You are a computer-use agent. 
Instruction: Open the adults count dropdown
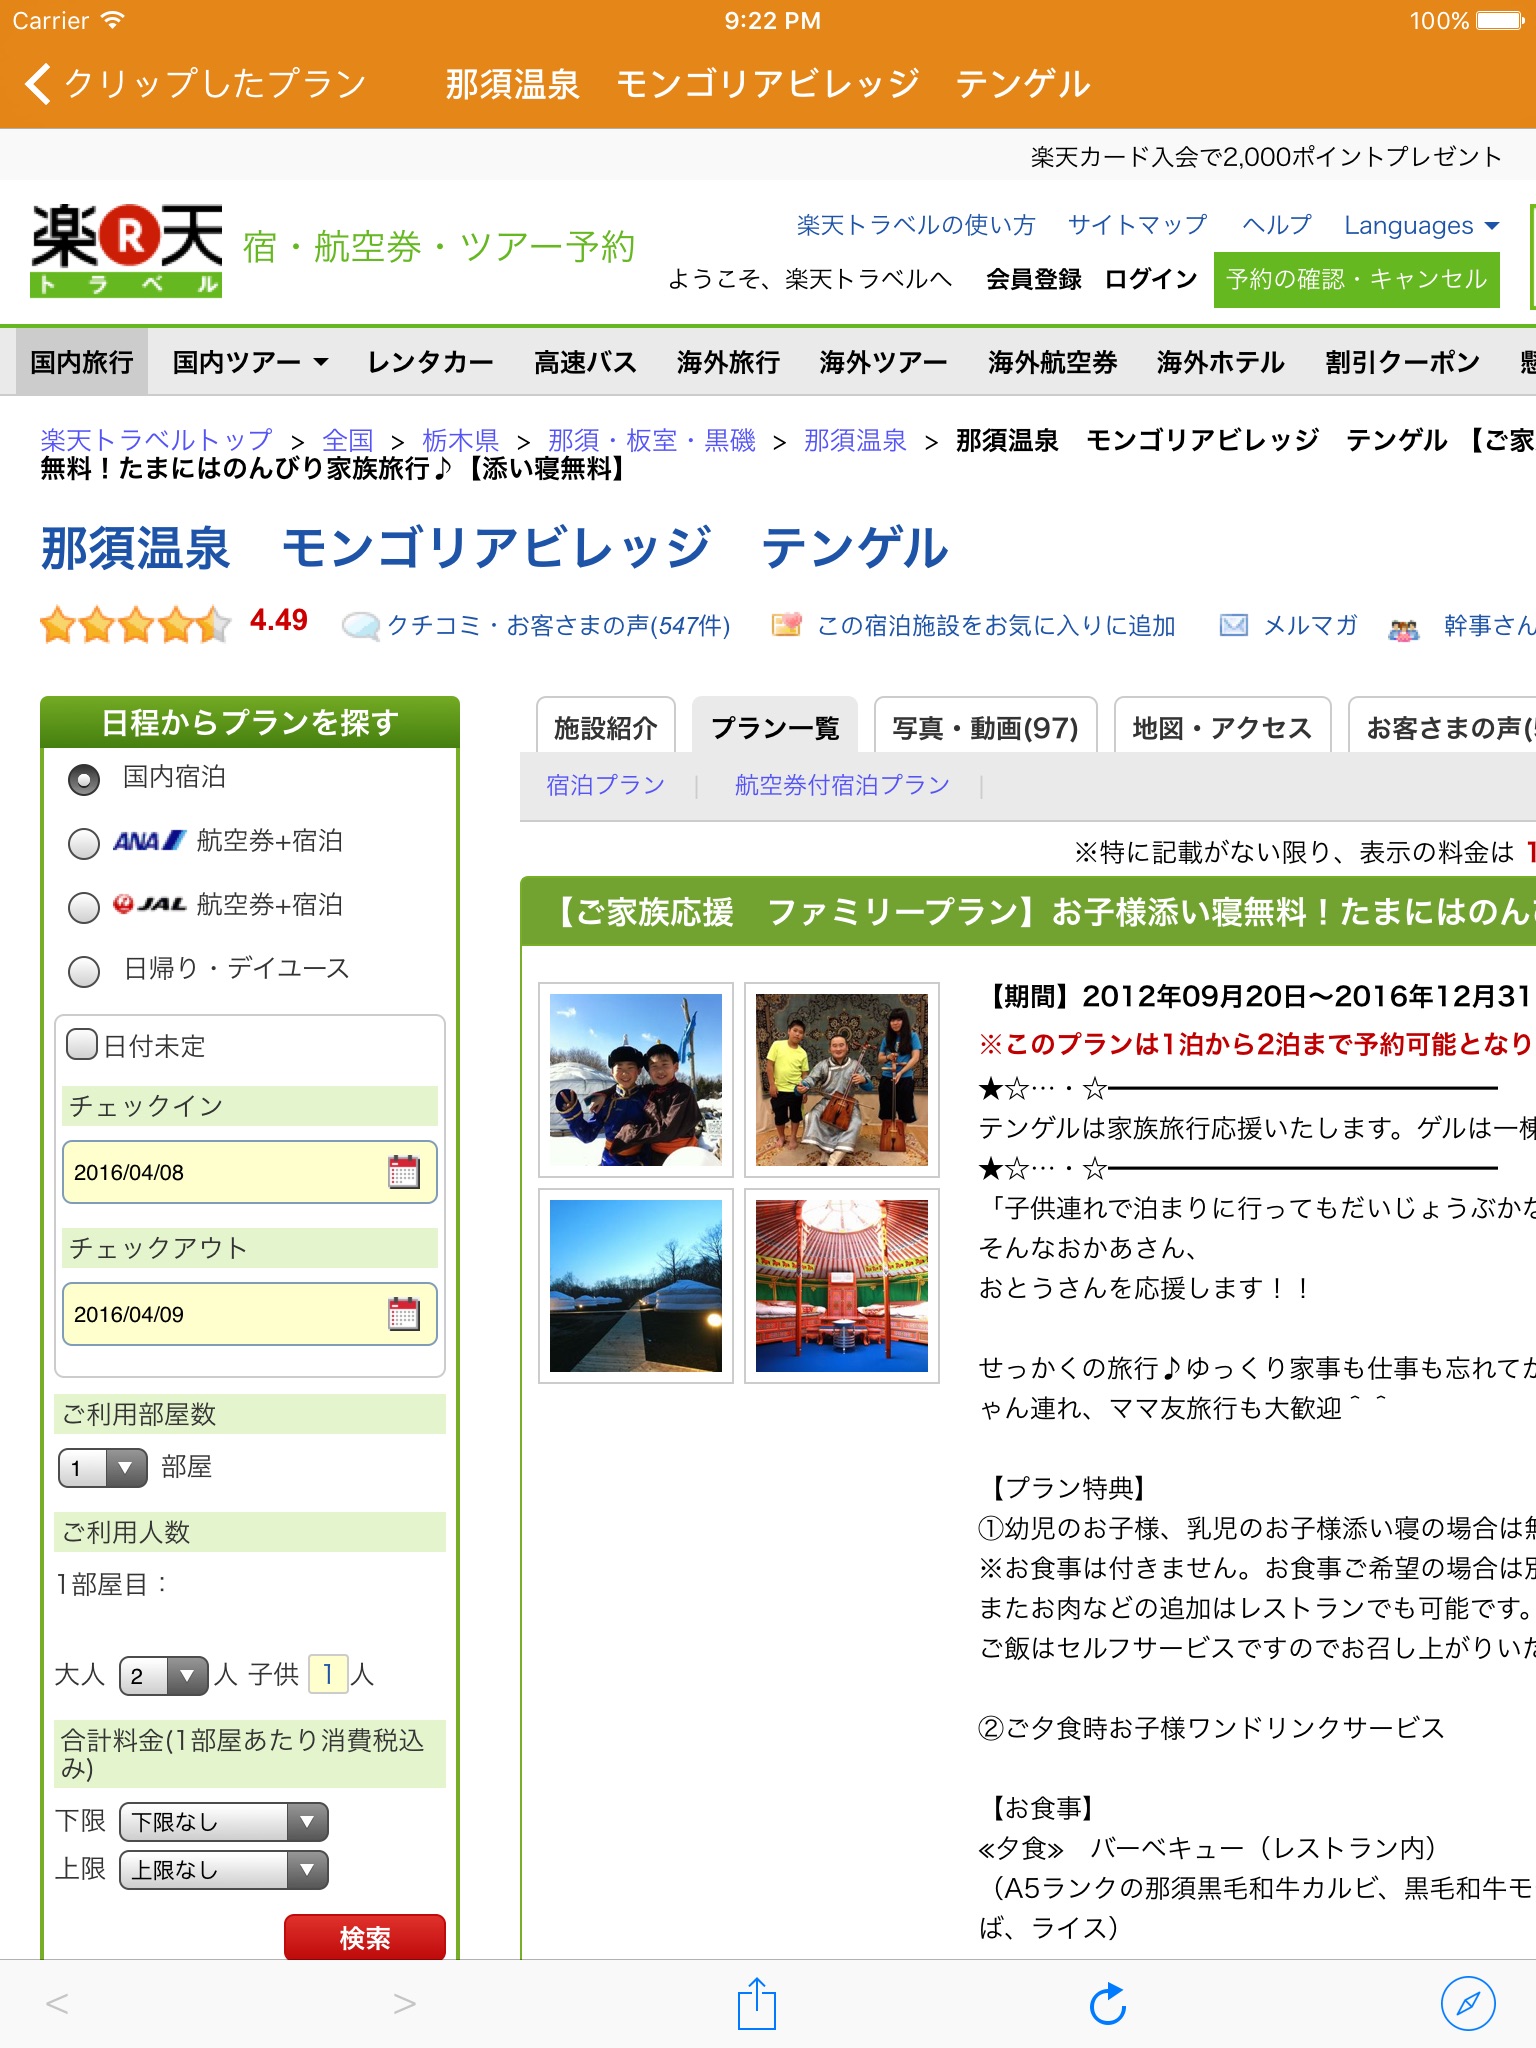[x=163, y=1675]
